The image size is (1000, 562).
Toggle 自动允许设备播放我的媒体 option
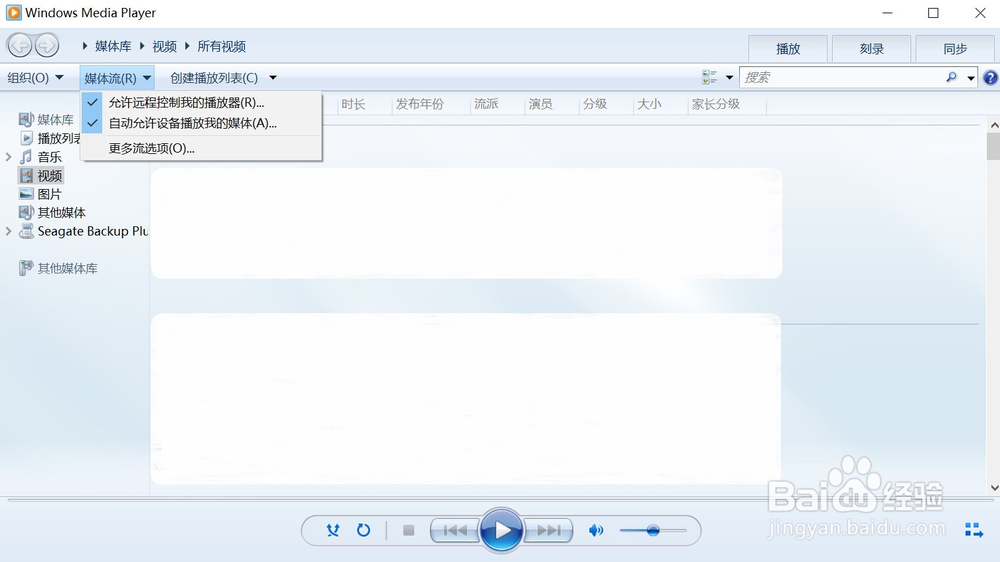201,123
